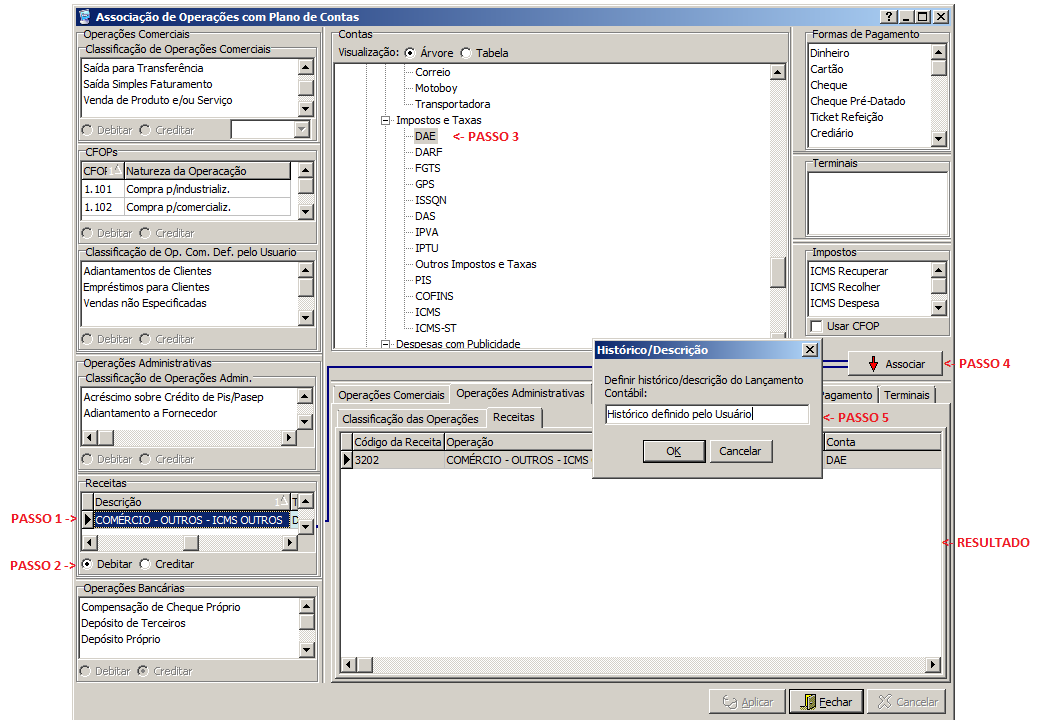The height and width of the screenshot is (720, 1041).
Task: Switch to Operações Comerciais tab
Action: tap(390, 394)
